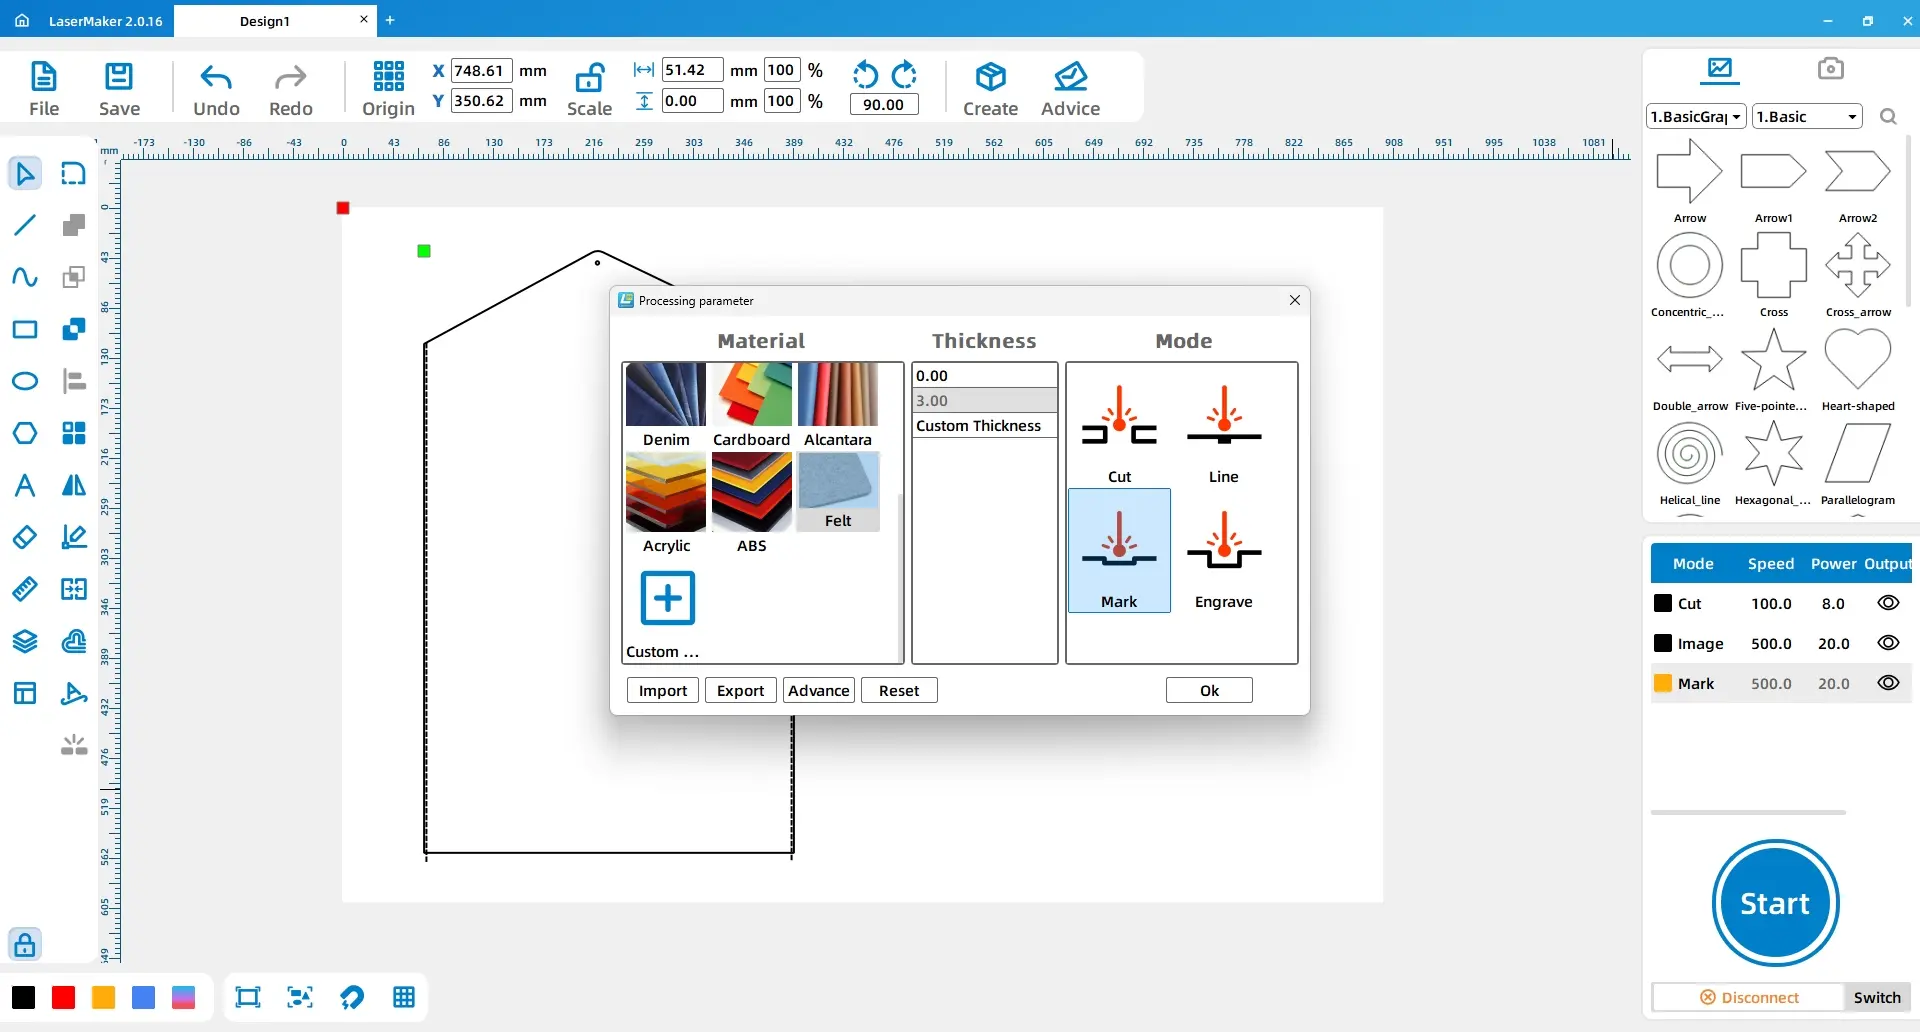
Task: Open the layers stack tool
Action: pos(25,641)
